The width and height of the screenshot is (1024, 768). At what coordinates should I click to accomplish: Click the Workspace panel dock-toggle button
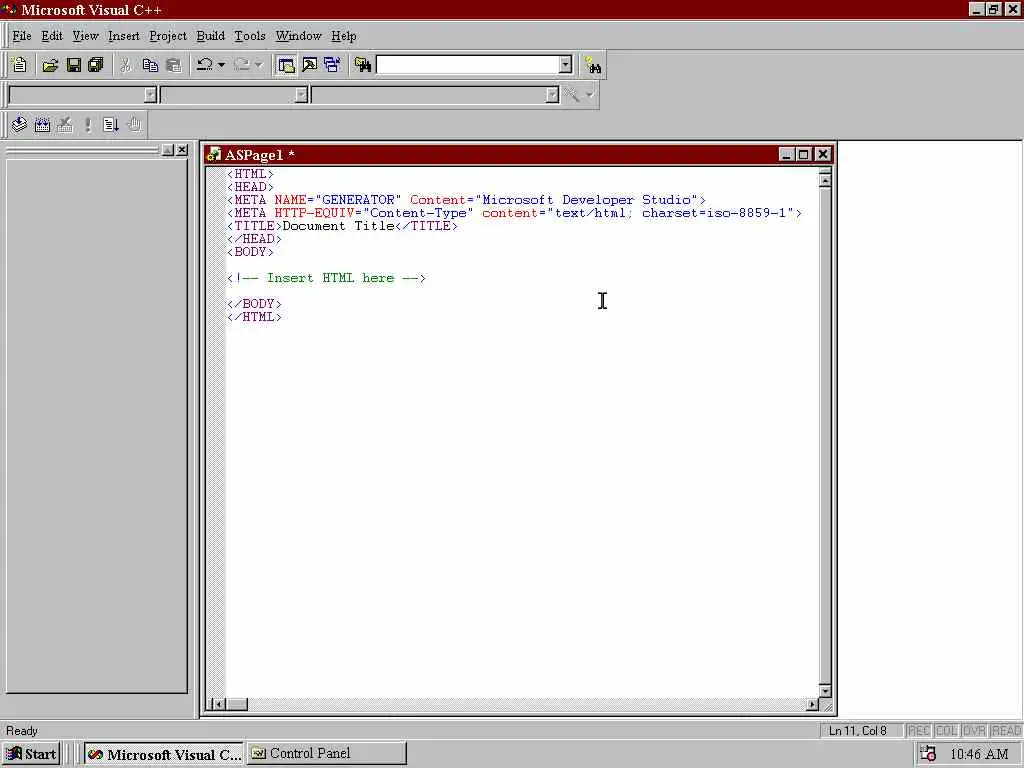(x=168, y=150)
